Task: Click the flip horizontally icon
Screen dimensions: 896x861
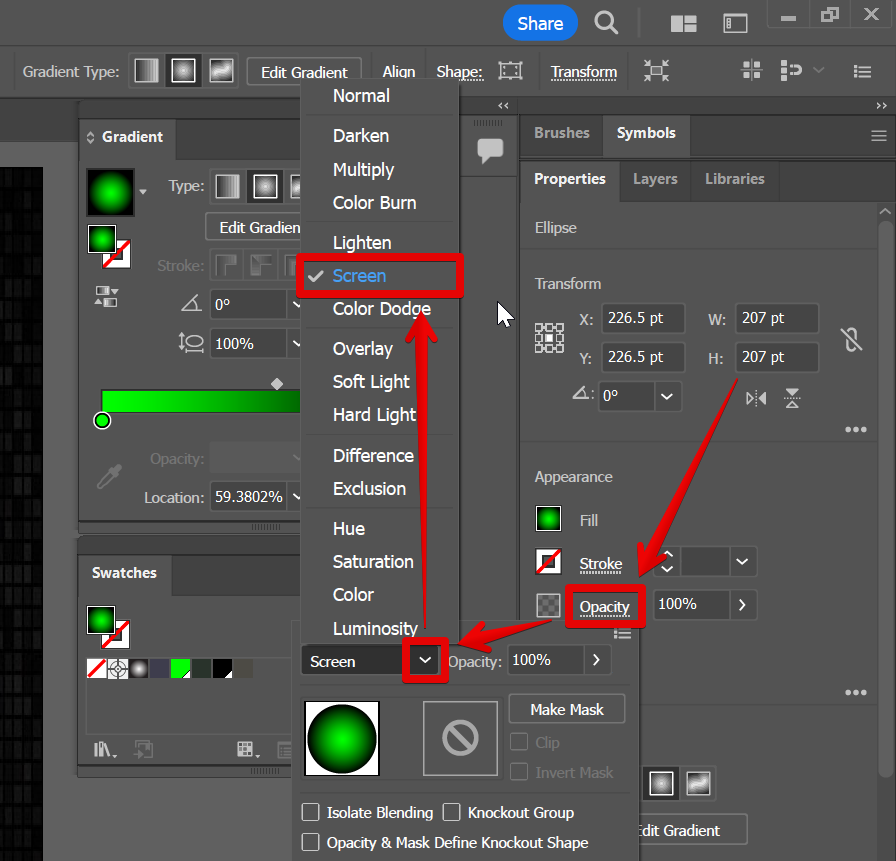Action: point(756,397)
